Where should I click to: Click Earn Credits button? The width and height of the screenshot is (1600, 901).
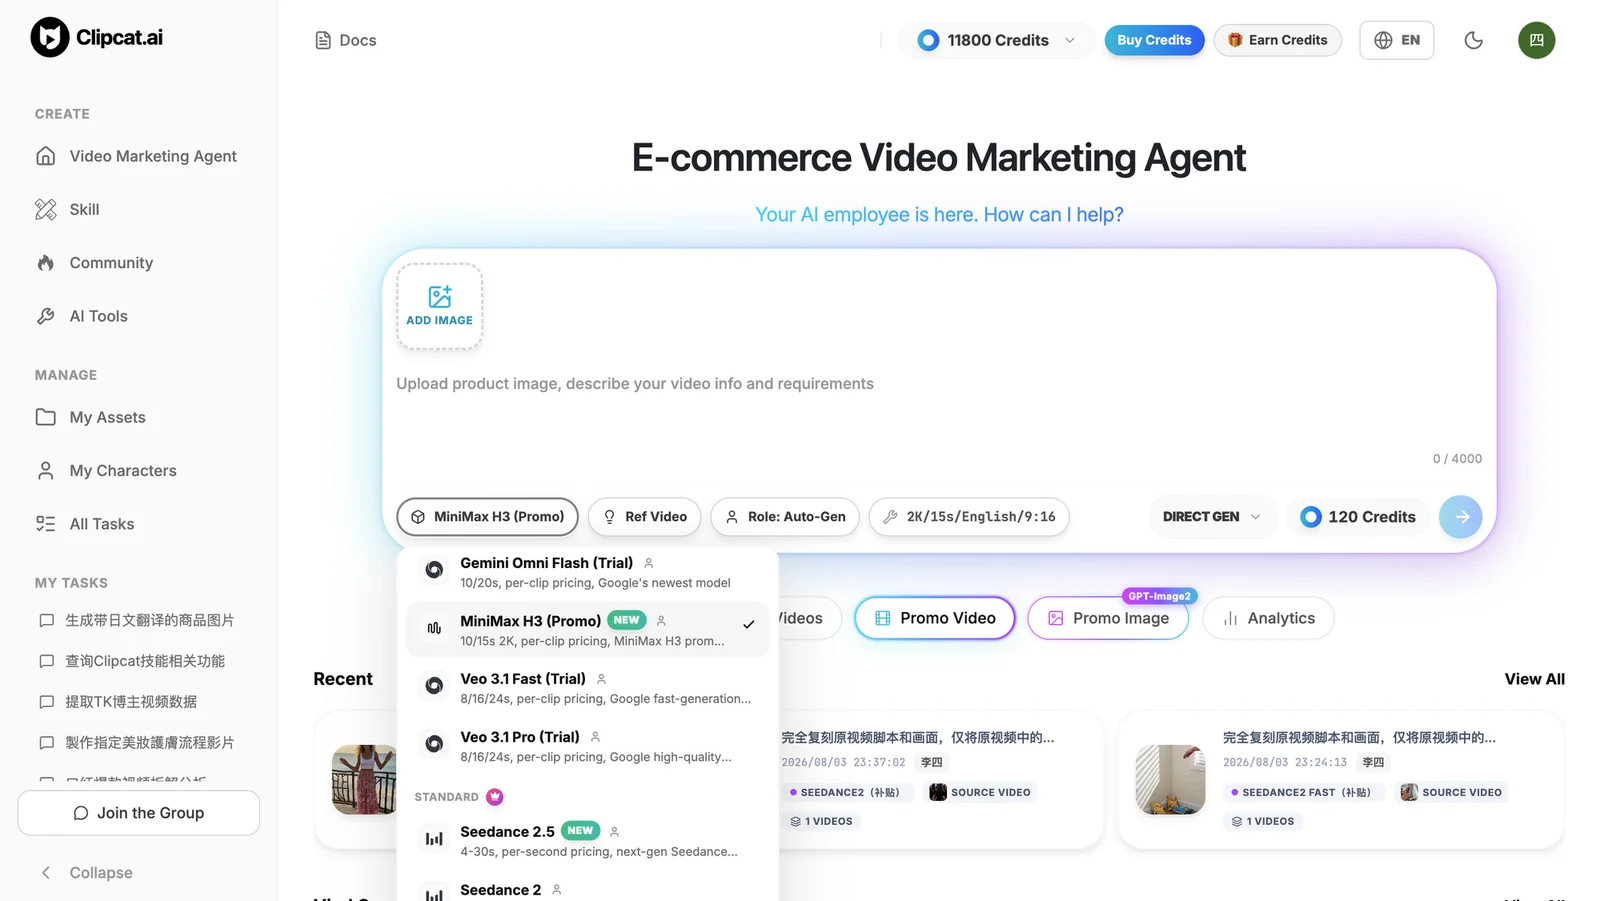1277,40
